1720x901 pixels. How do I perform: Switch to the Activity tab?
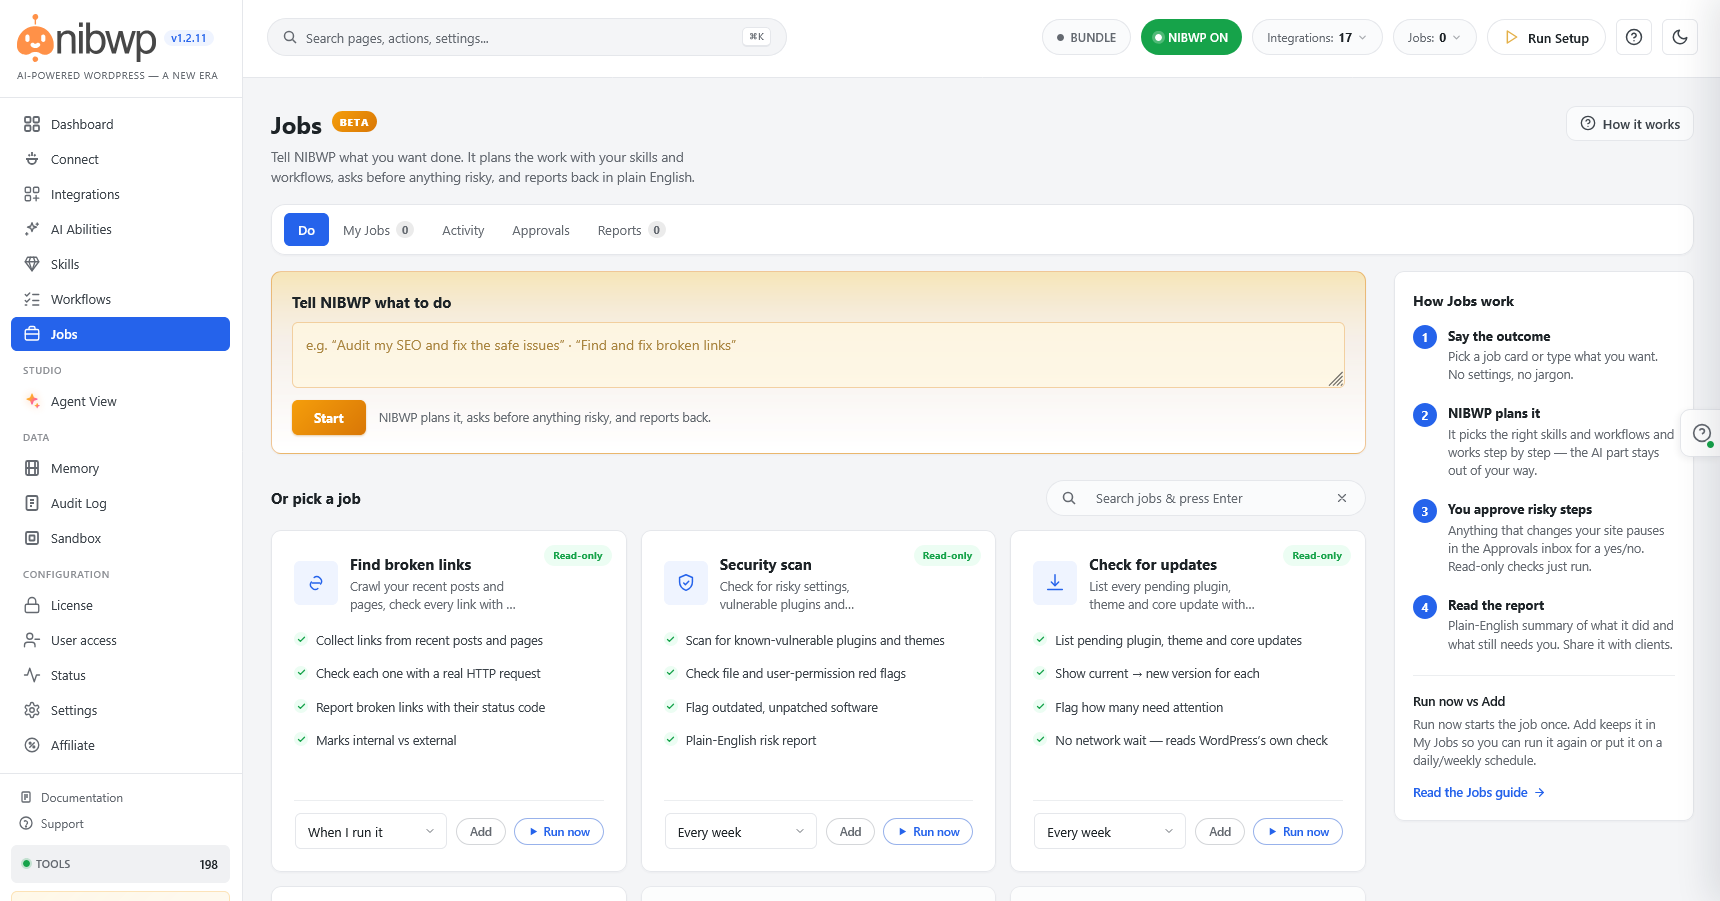(463, 230)
